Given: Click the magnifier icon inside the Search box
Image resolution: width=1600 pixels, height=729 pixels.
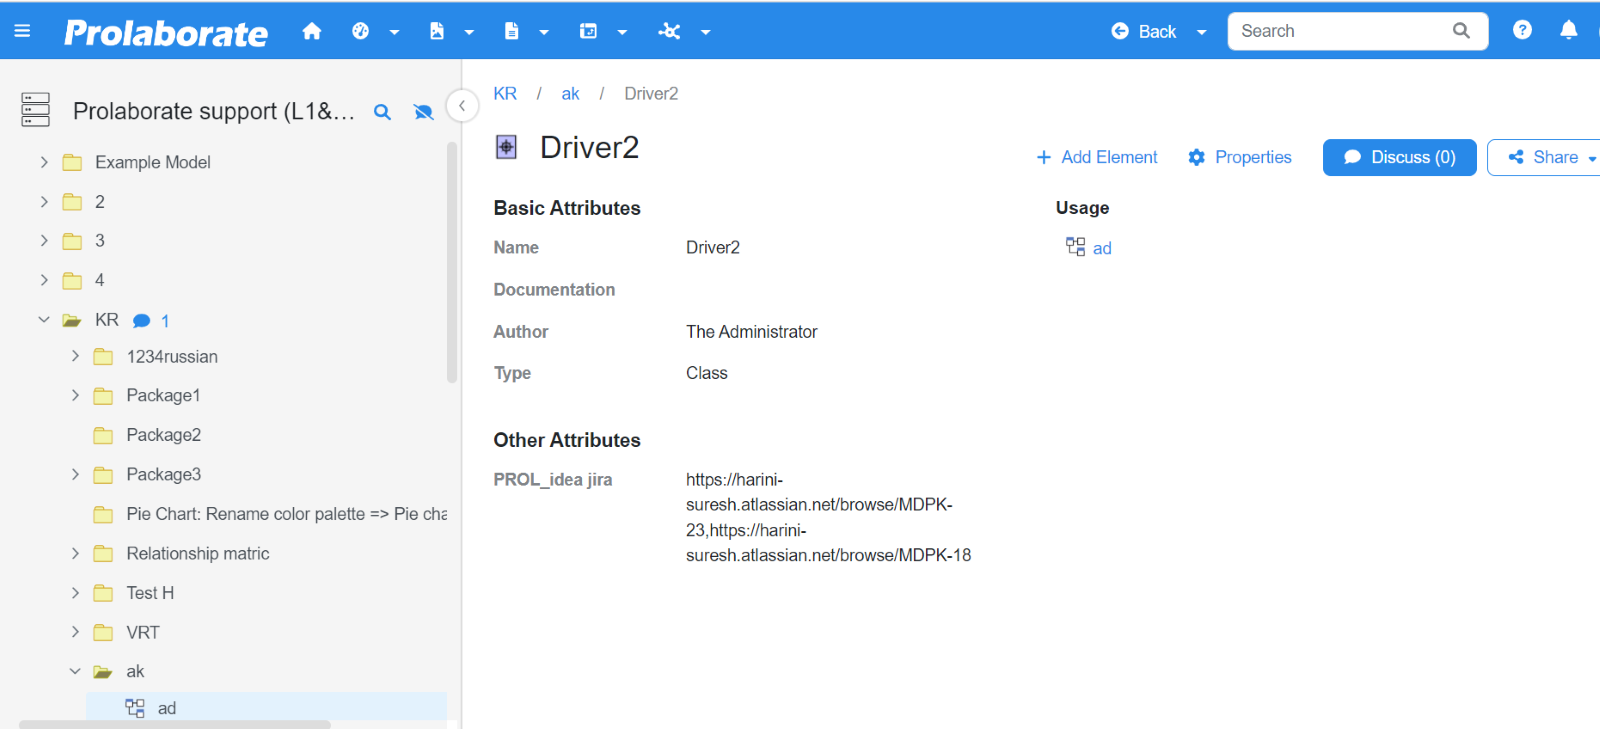Looking at the screenshot, I should click(x=1461, y=31).
